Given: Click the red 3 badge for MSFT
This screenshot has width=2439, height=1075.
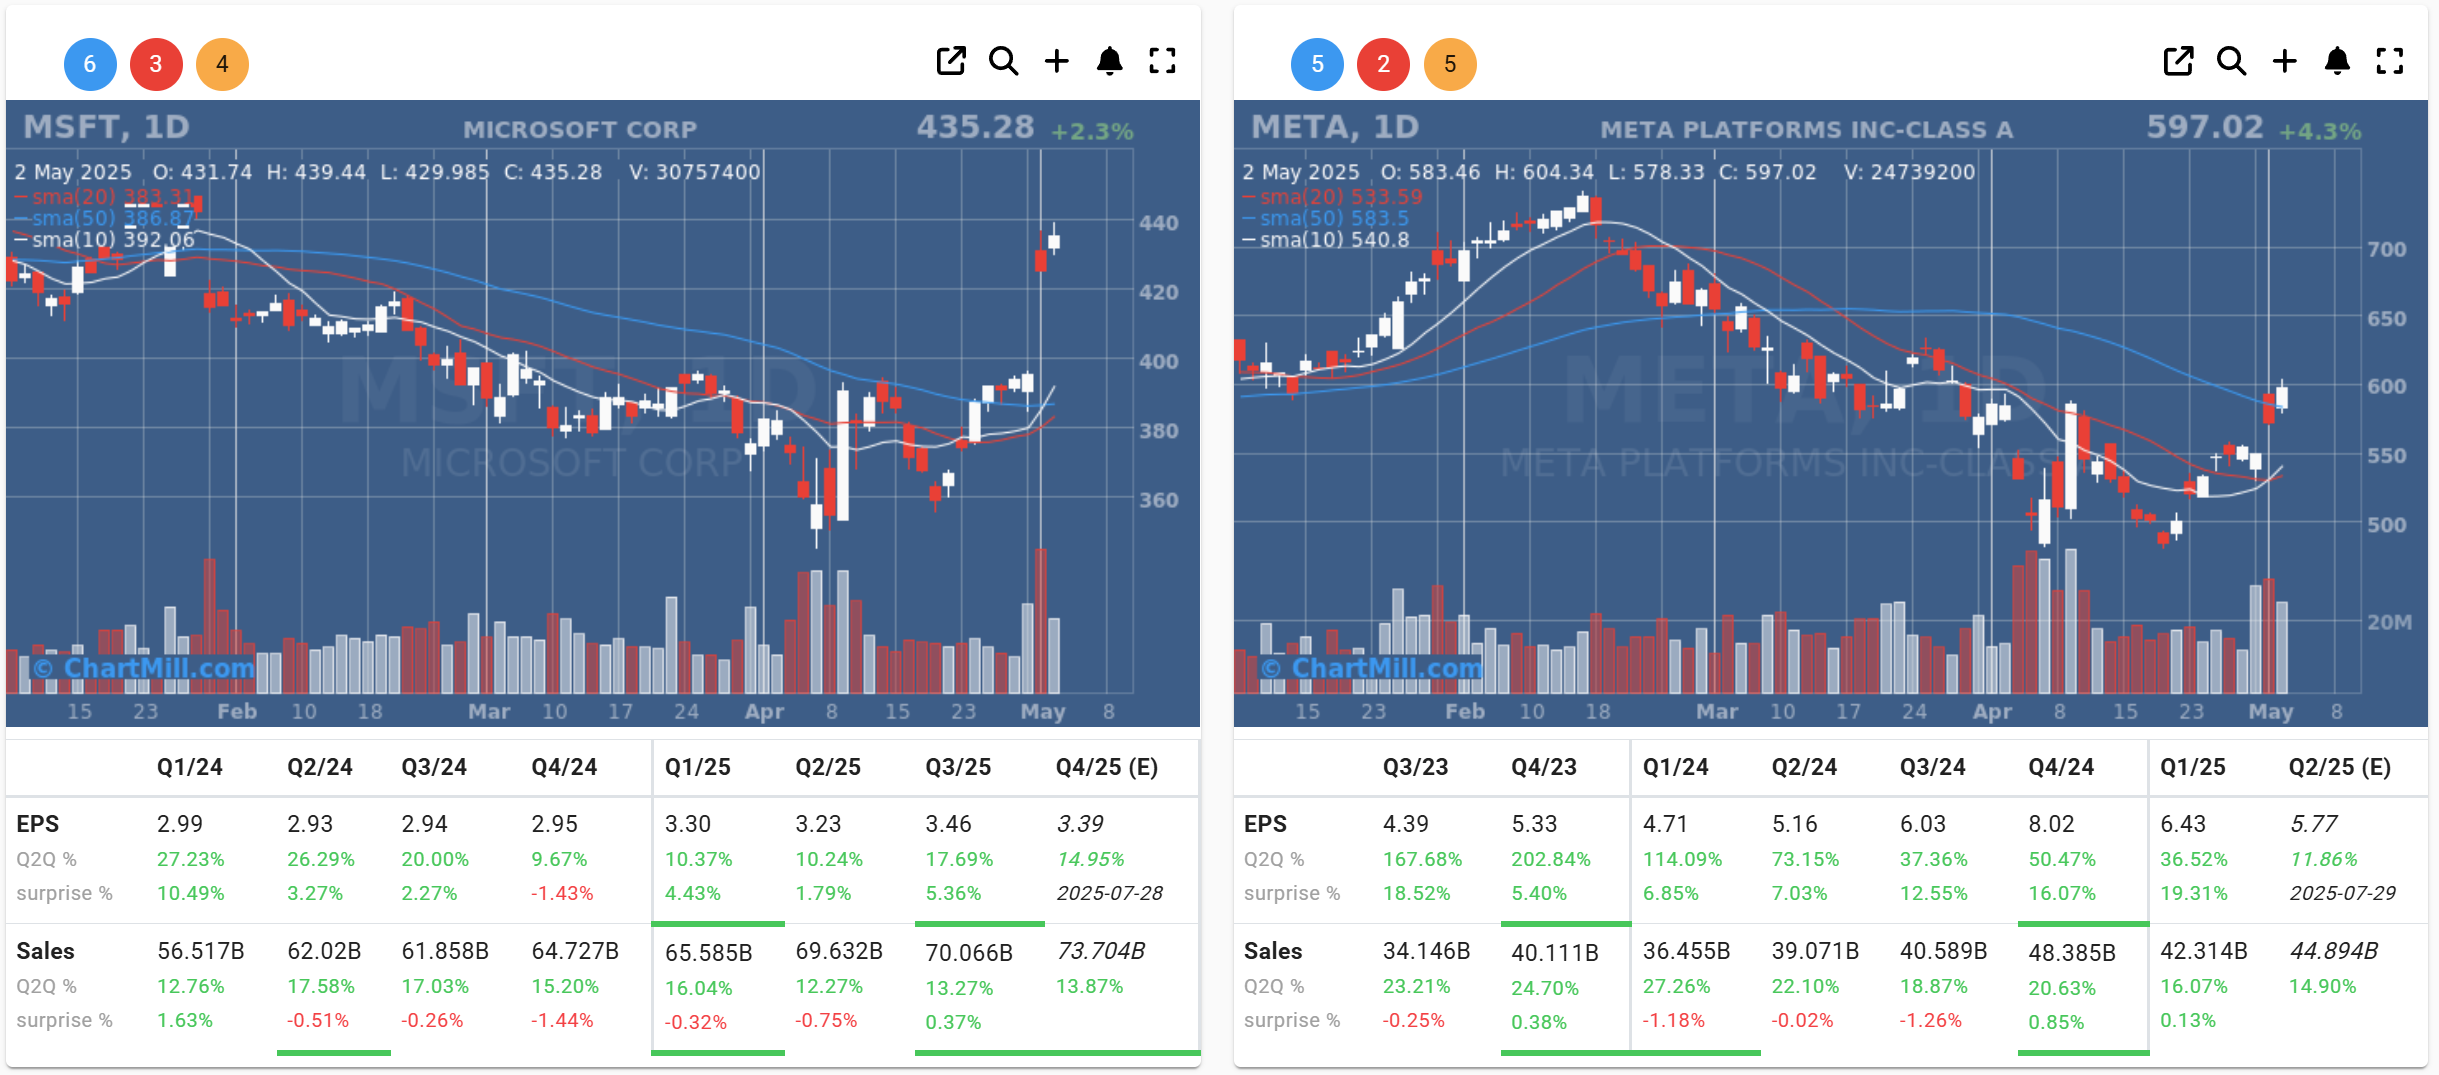Looking at the screenshot, I should pyautogui.click(x=156, y=64).
